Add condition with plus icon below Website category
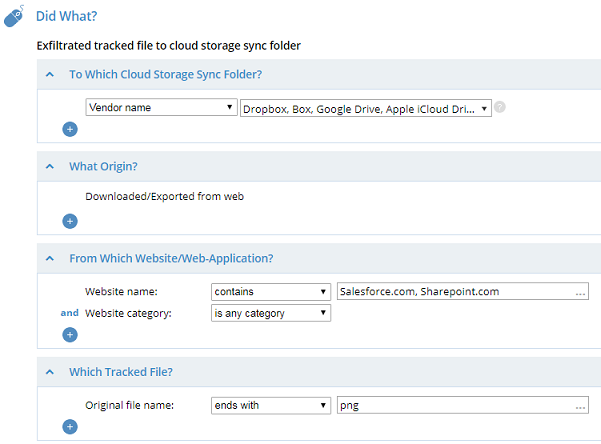The height and width of the screenshot is (444, 601). (70, 334)
